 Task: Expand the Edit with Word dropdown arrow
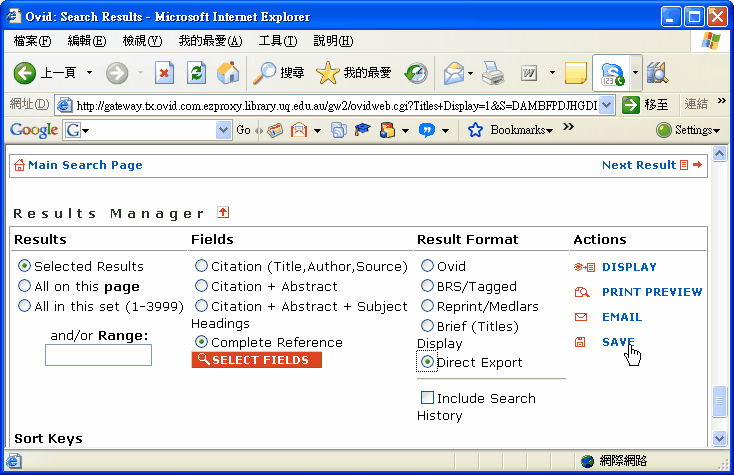[x=552, y=73]
